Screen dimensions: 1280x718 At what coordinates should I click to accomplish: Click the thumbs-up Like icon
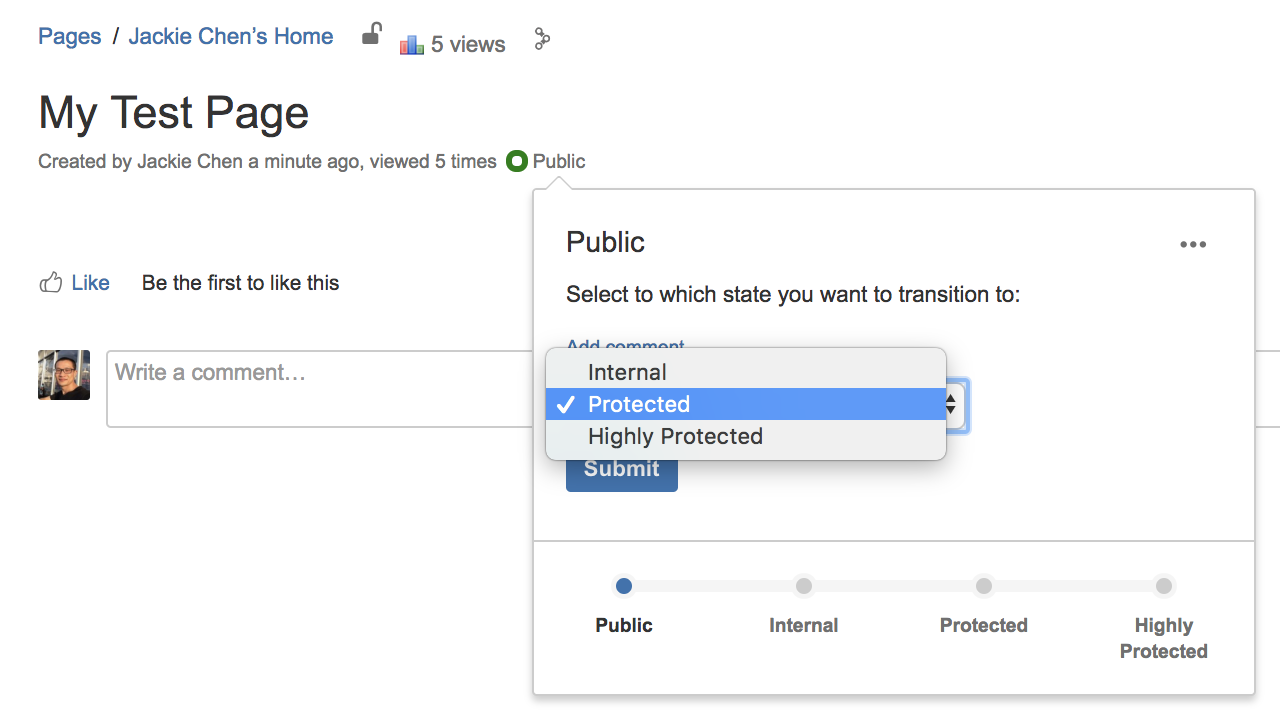(50, 283)
